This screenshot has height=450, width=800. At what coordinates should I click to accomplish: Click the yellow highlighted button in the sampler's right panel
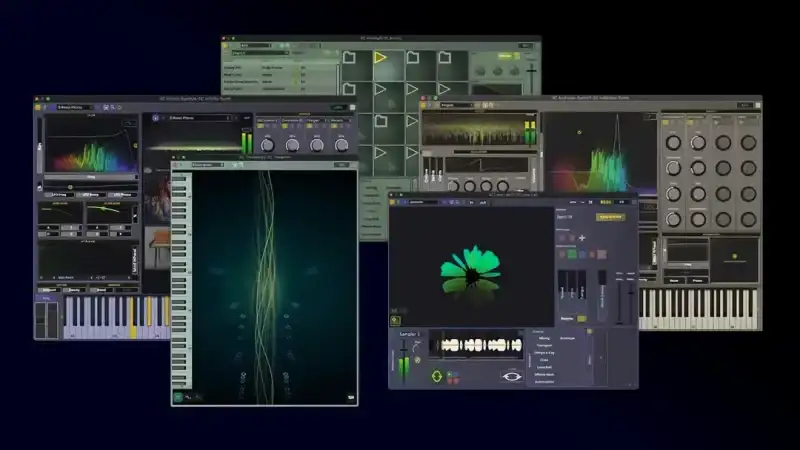pyautogui.click(x=611, y=217)
